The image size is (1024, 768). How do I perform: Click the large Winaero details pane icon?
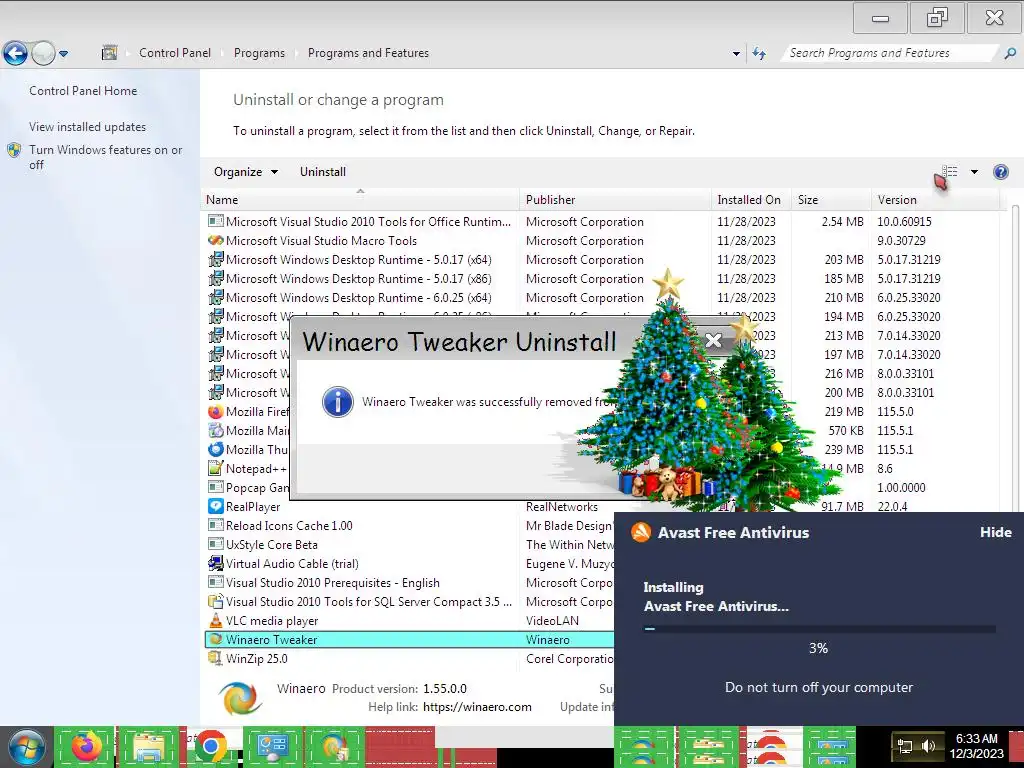[x=240, y=698]
